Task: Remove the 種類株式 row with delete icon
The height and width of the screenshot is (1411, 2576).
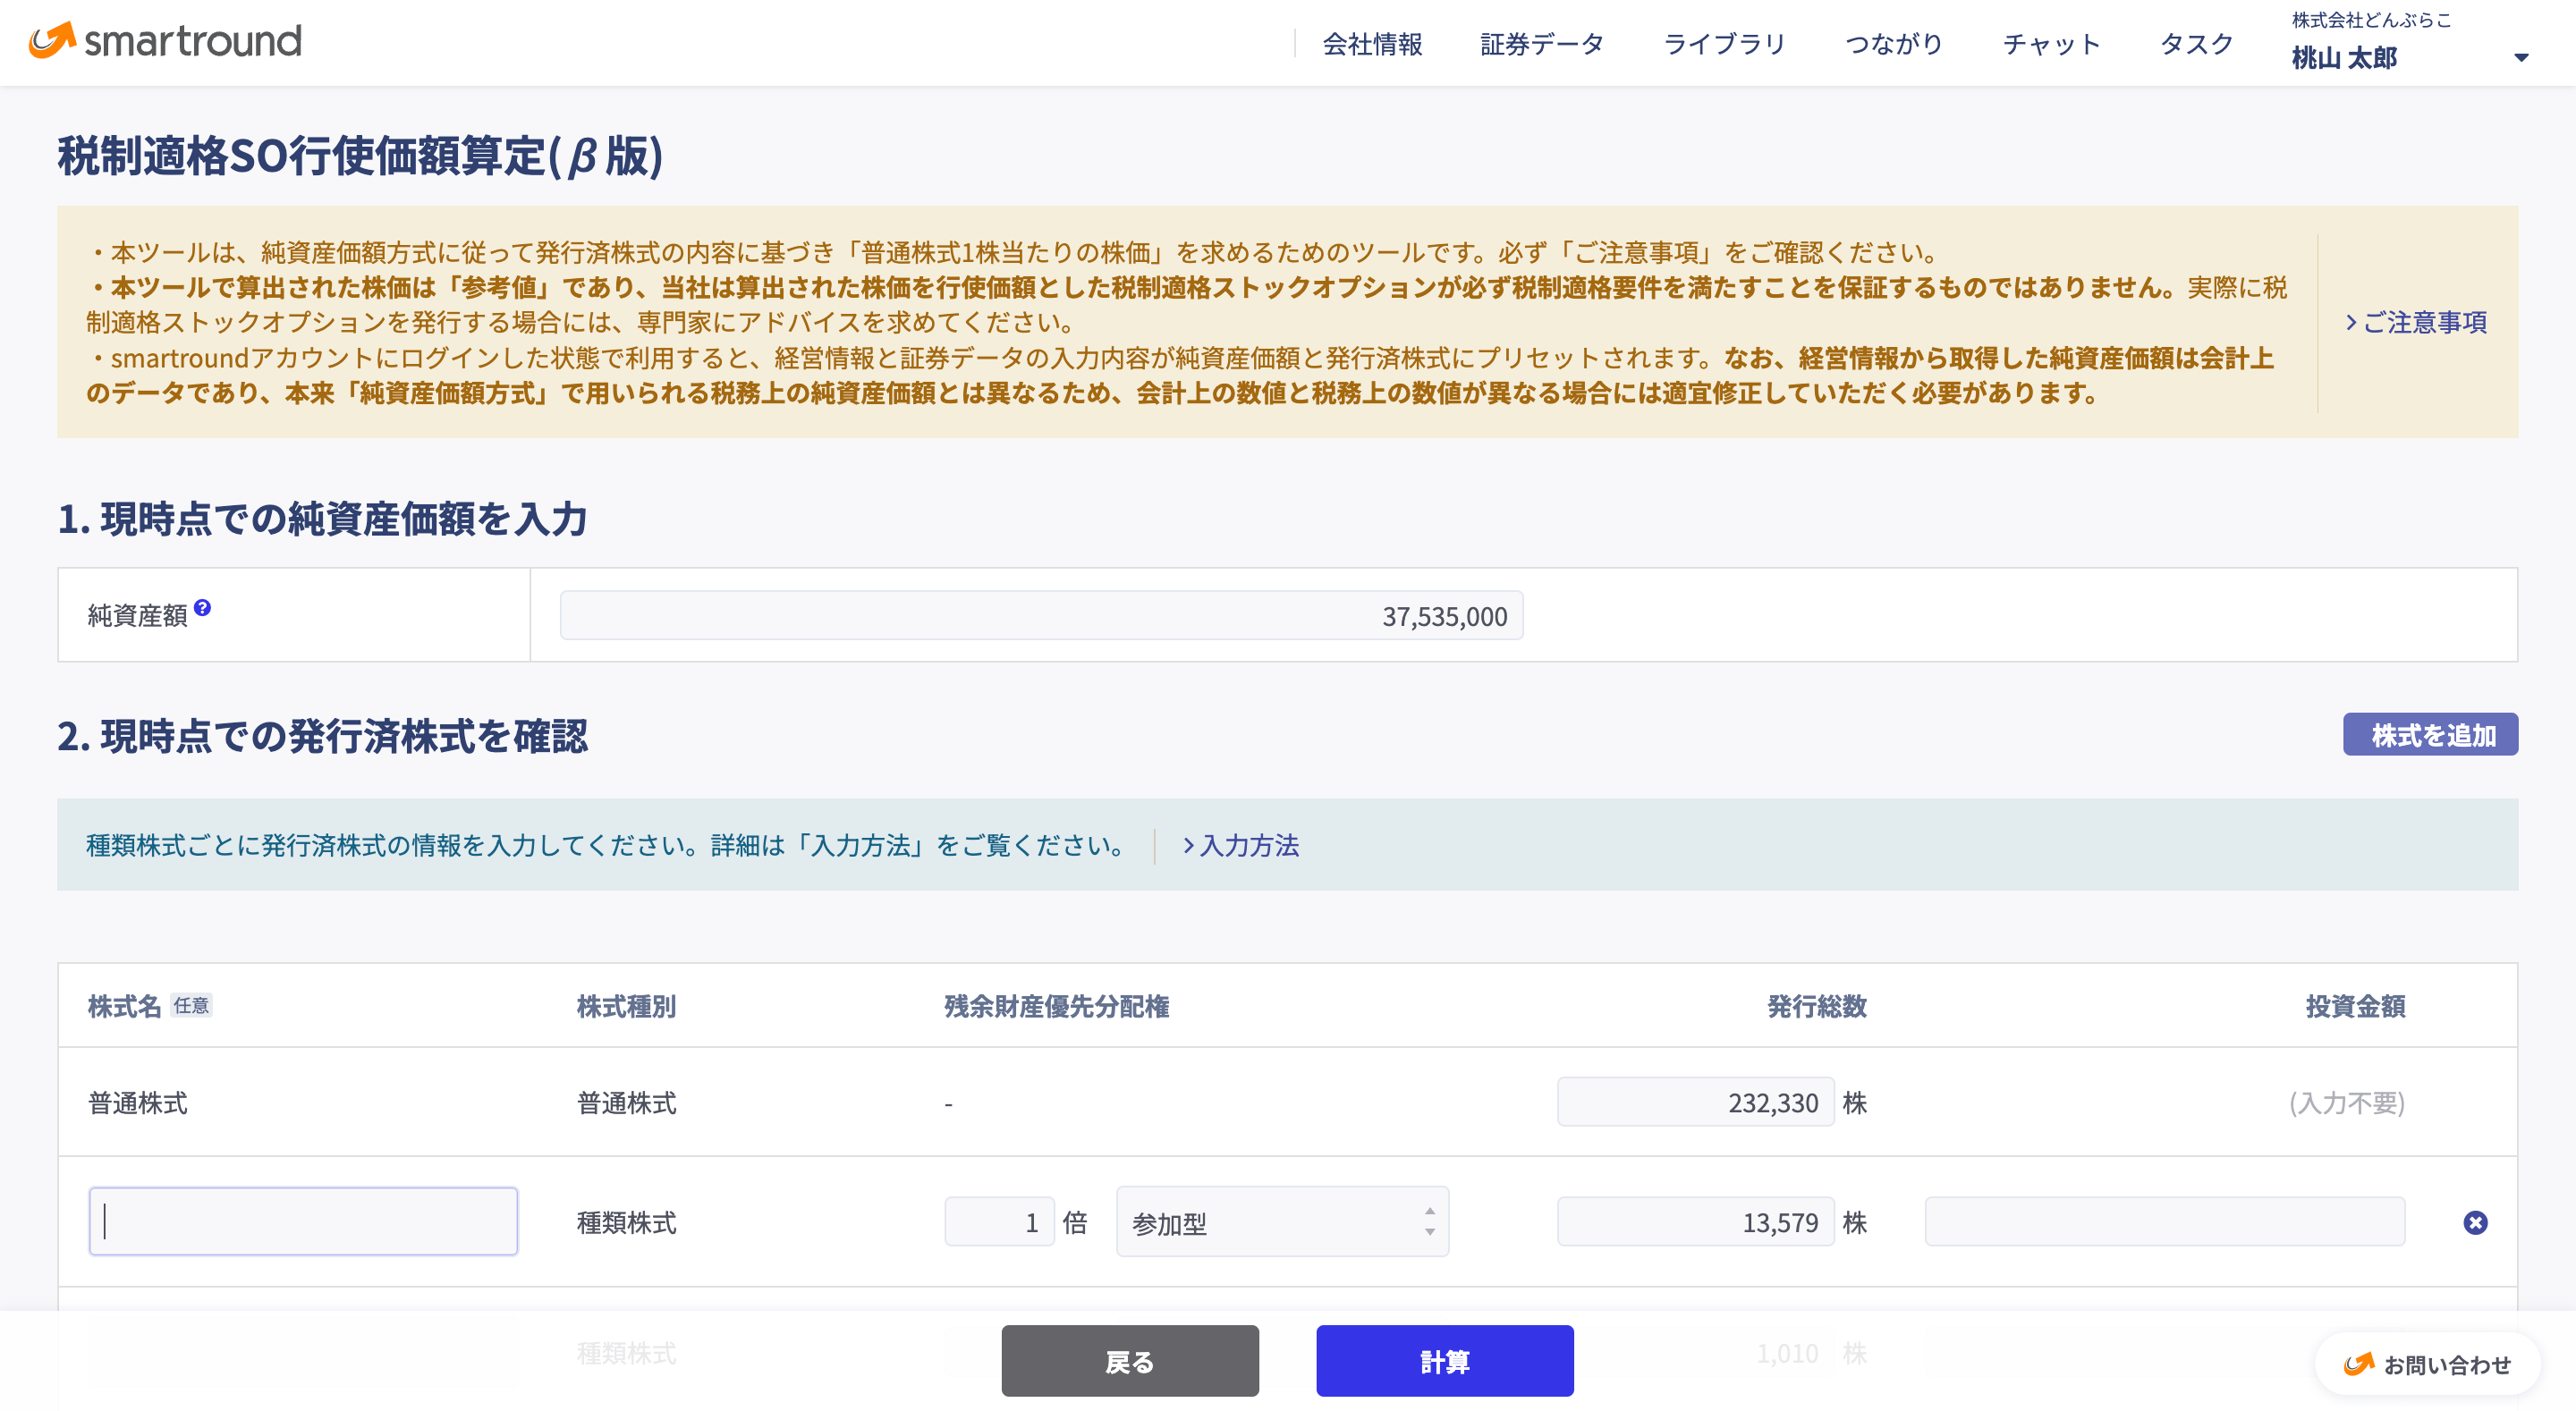Action: tap(2475, 1222)
